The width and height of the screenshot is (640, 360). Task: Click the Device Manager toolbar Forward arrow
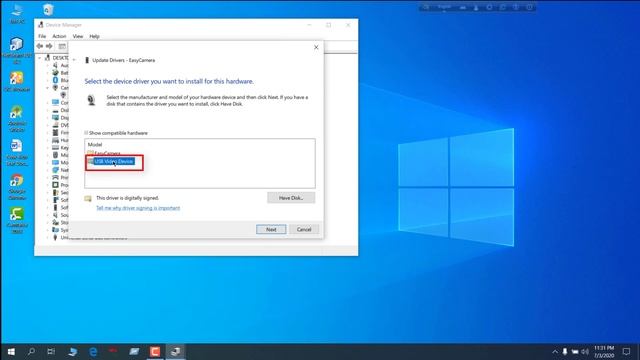pyautogui.click(x=49, y=46)
